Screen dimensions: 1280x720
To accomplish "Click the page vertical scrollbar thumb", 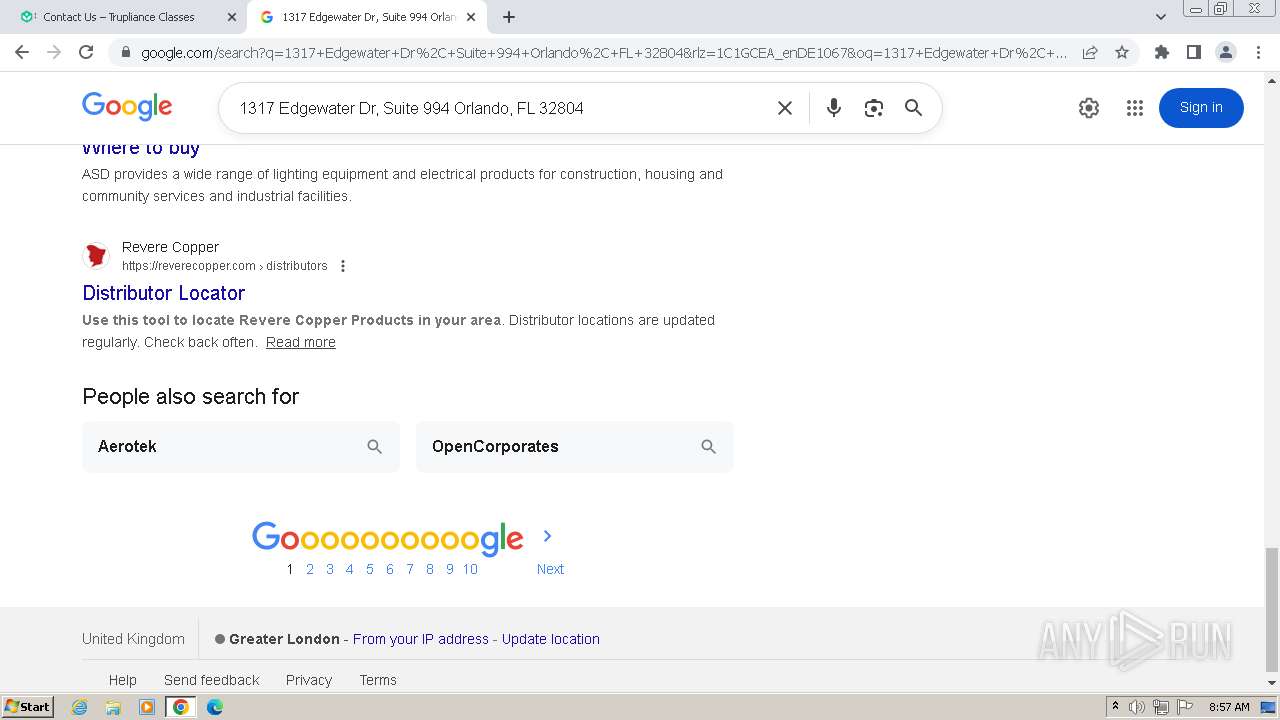I will click(1272, 610).
